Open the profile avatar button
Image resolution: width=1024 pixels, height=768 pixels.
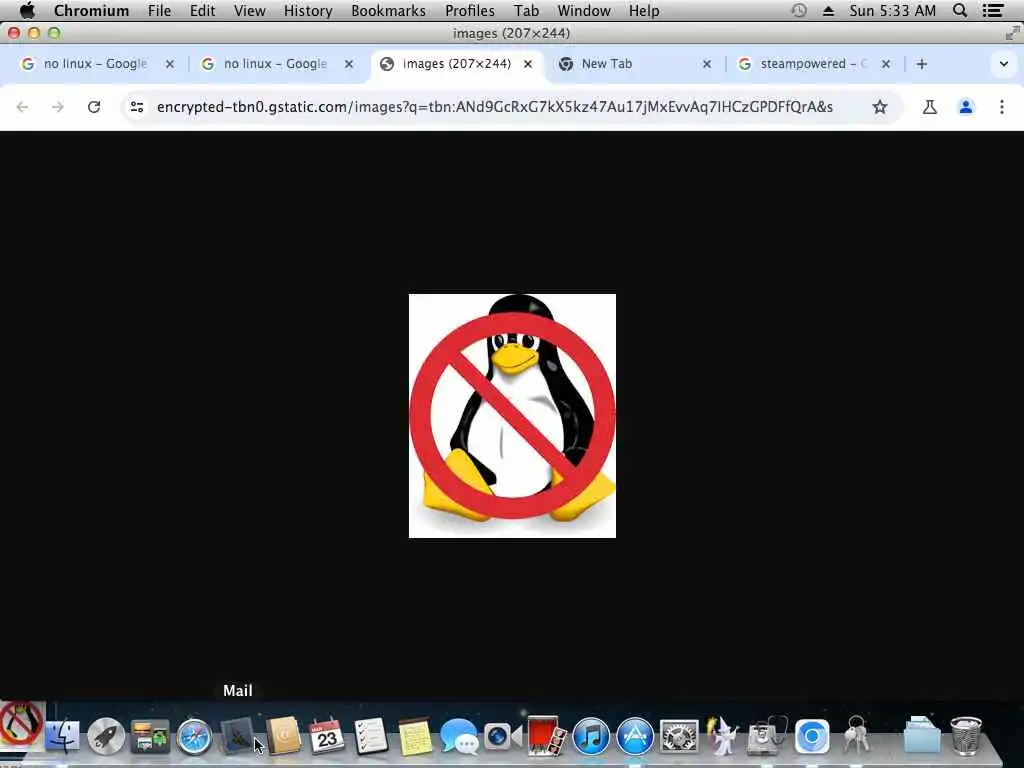[966, 107]
